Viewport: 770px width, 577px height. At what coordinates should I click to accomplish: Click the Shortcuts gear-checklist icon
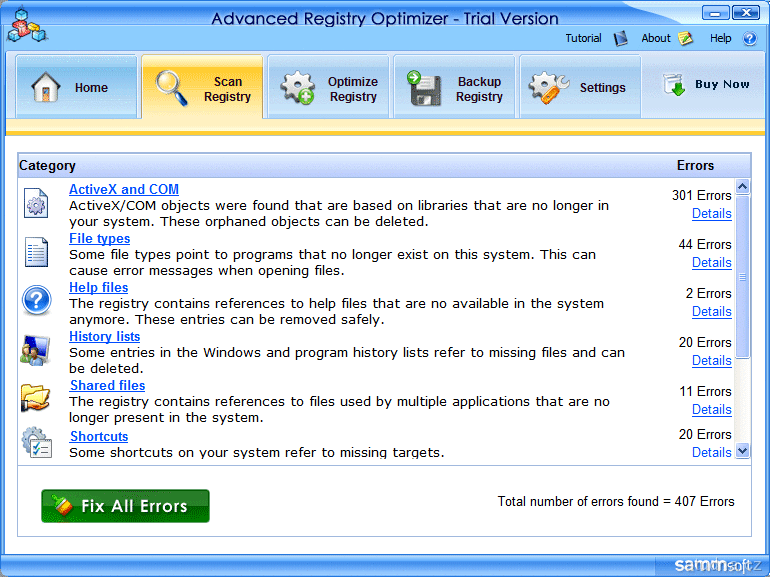coord(37,442)
